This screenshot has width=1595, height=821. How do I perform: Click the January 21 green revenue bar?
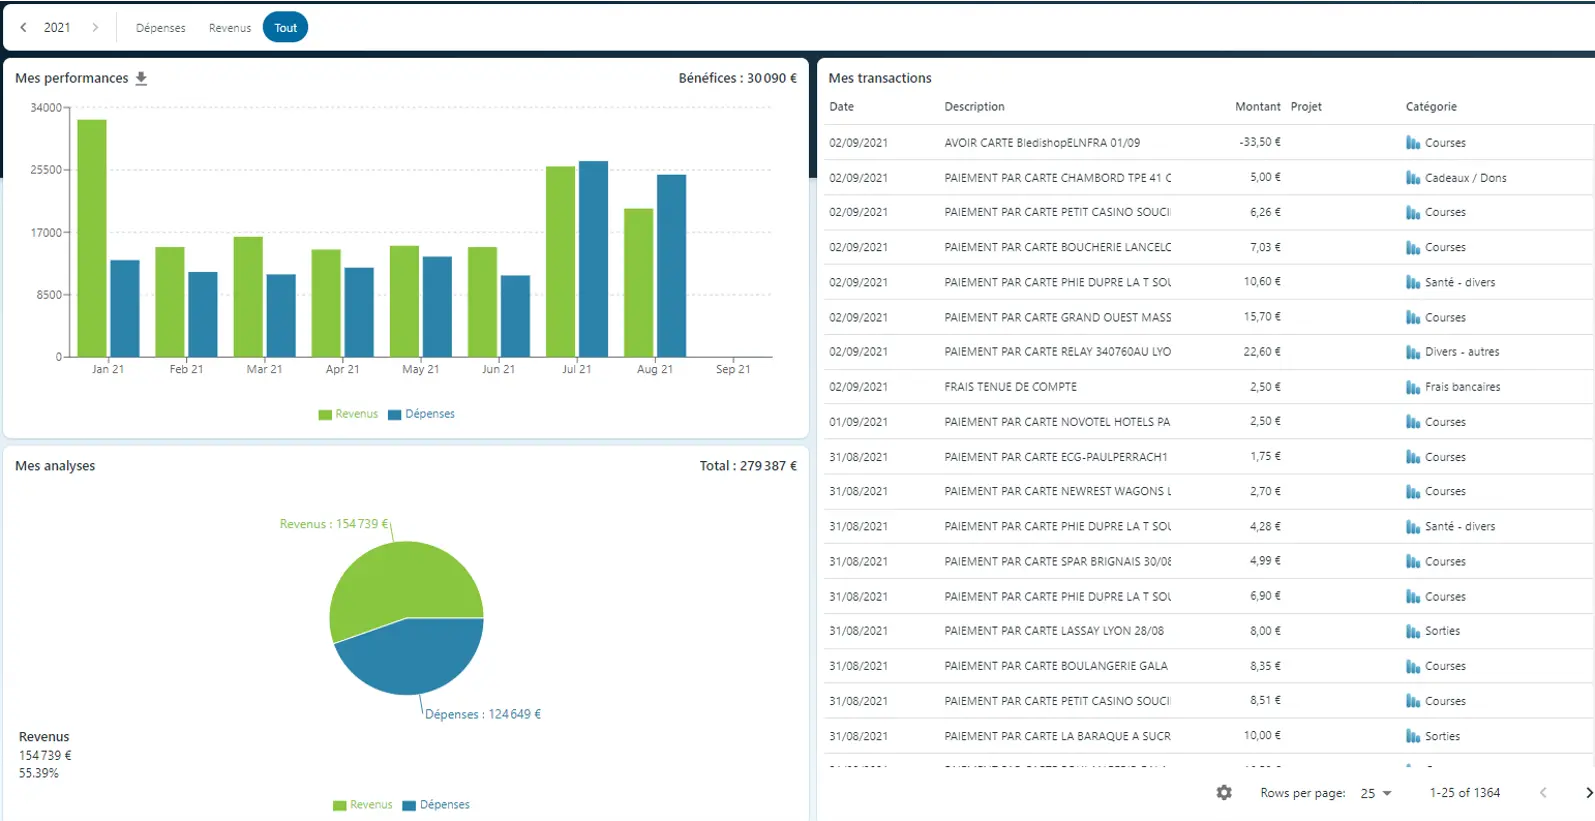coord(92,238)
